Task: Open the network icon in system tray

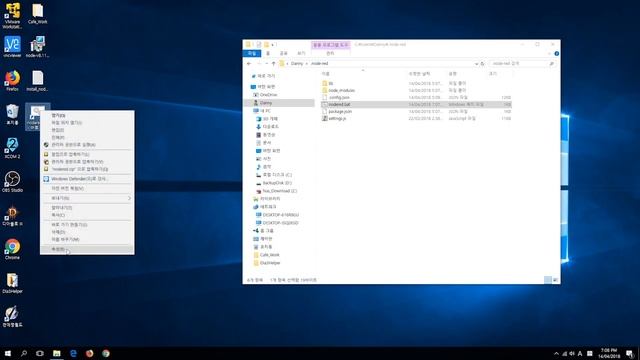Action: [564, 353]
